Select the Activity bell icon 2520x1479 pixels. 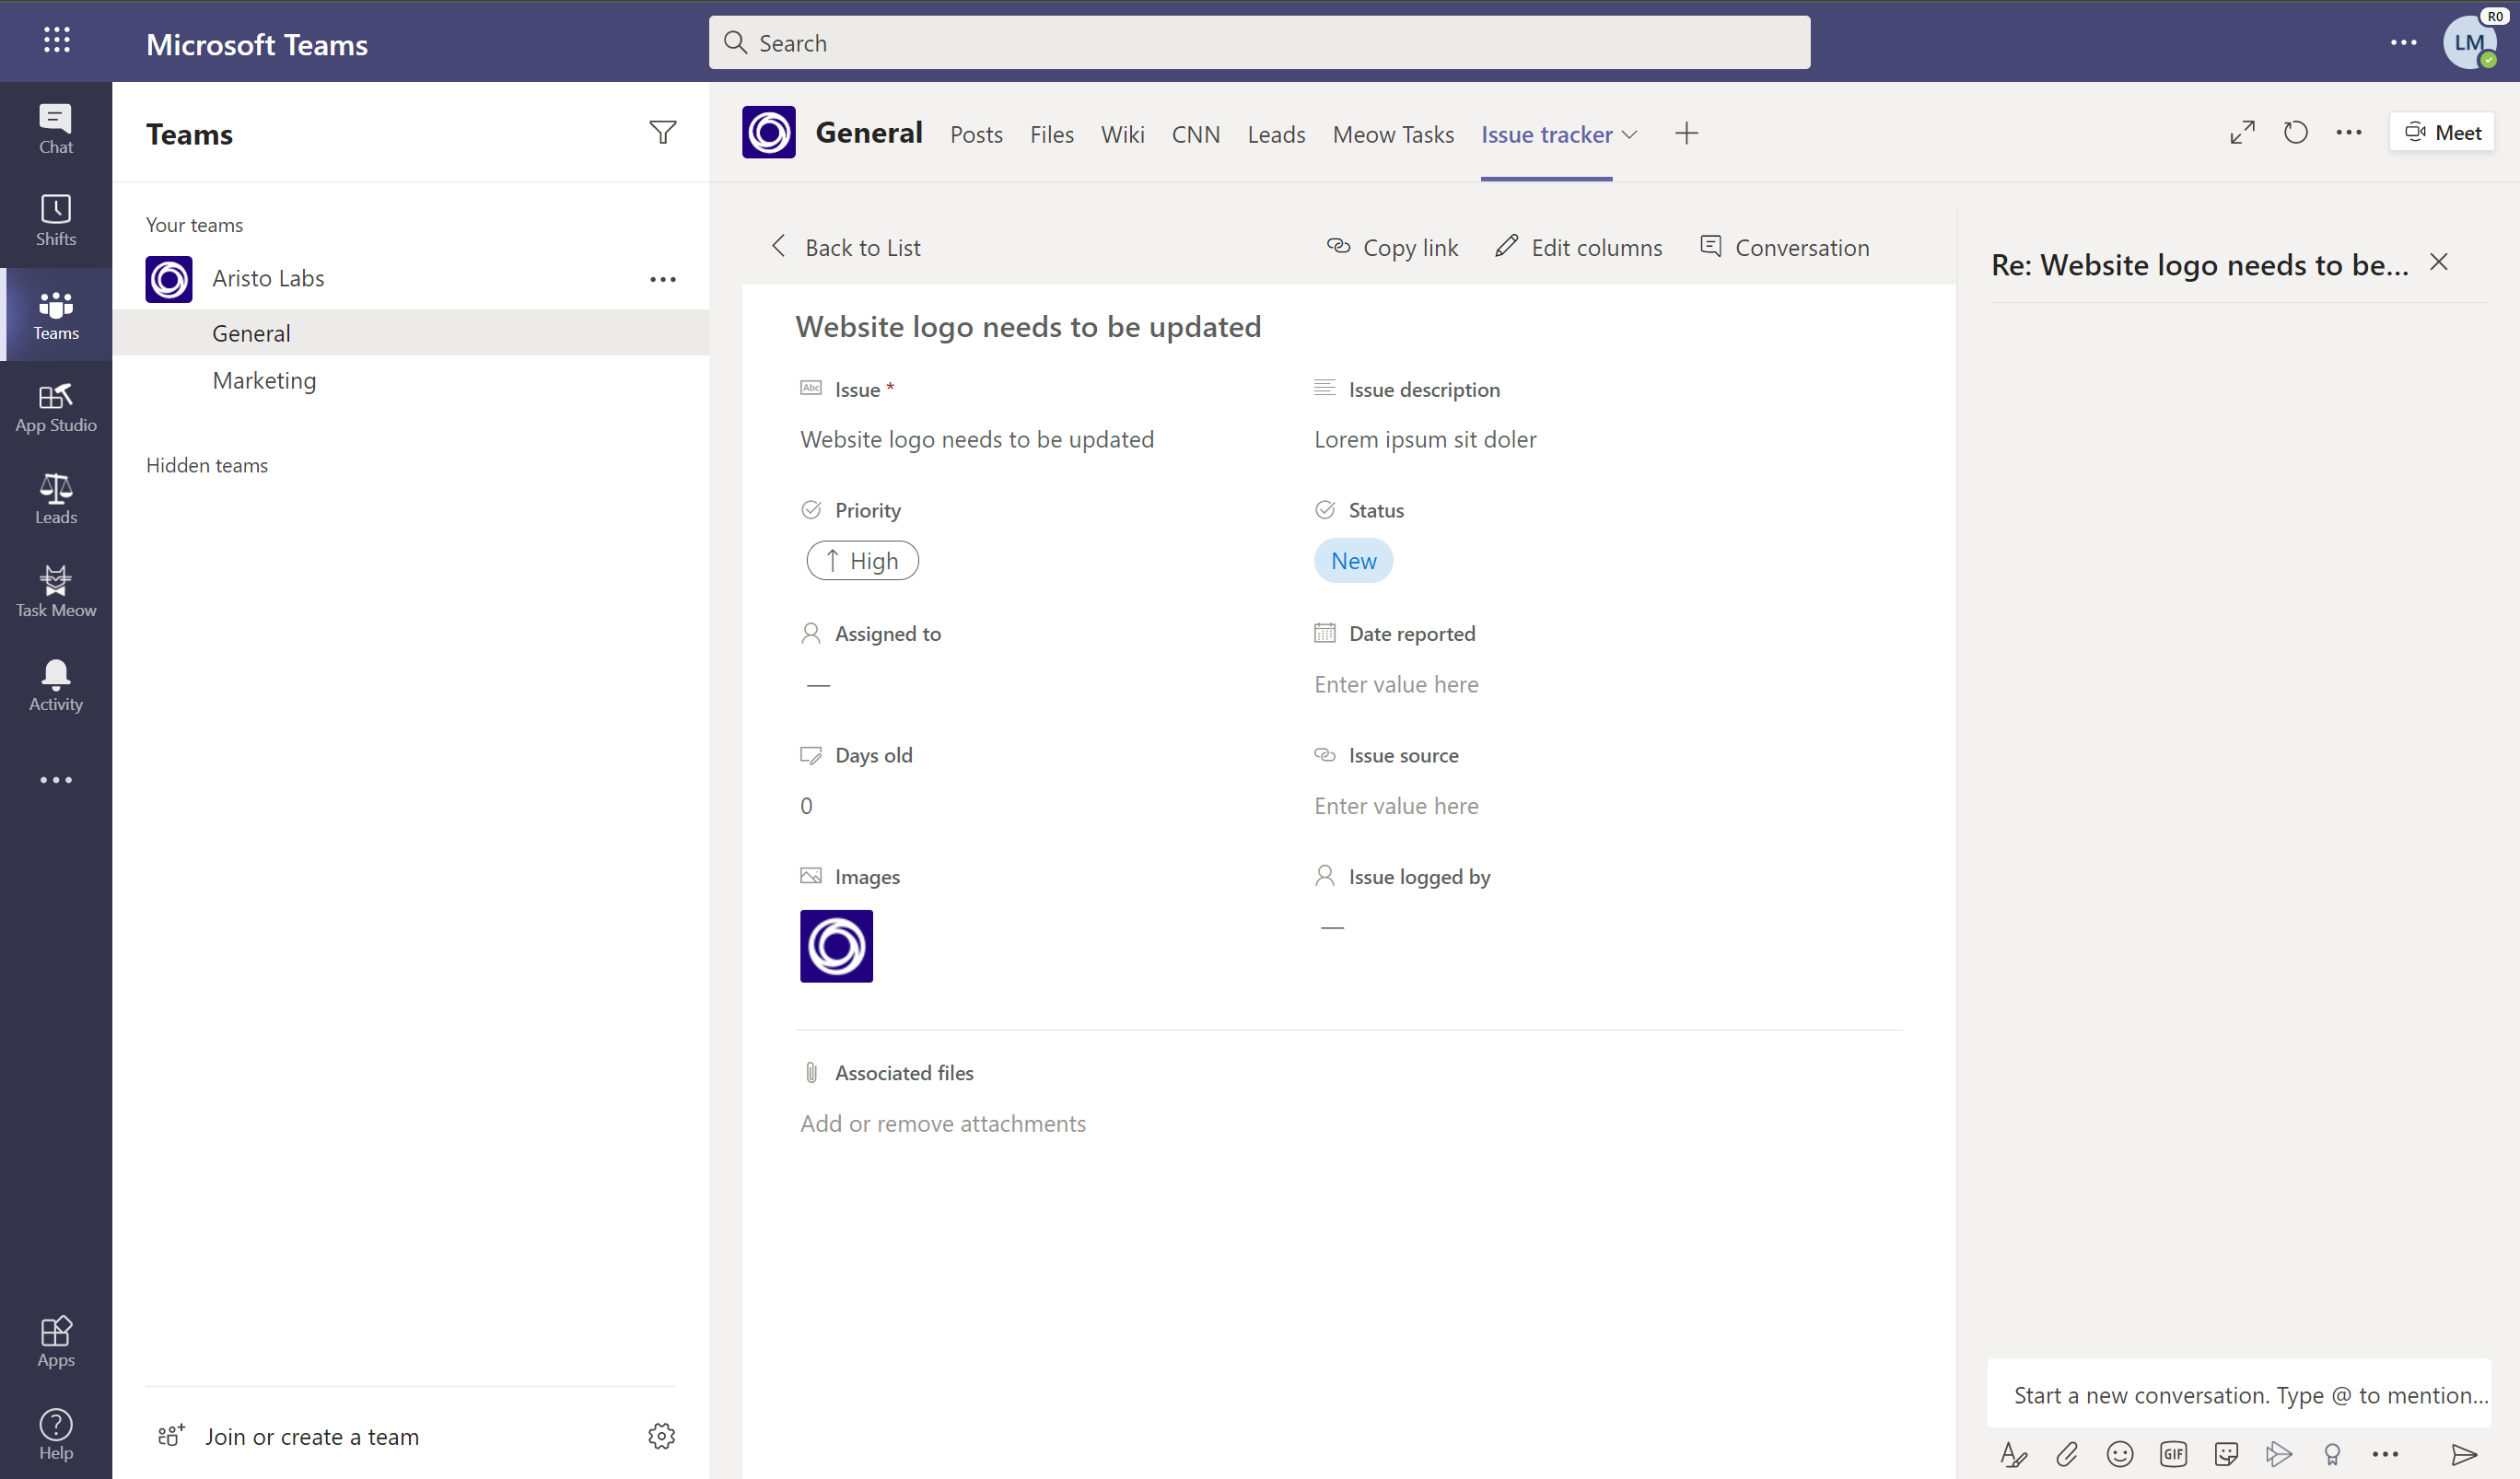click(x=54, y=678)
